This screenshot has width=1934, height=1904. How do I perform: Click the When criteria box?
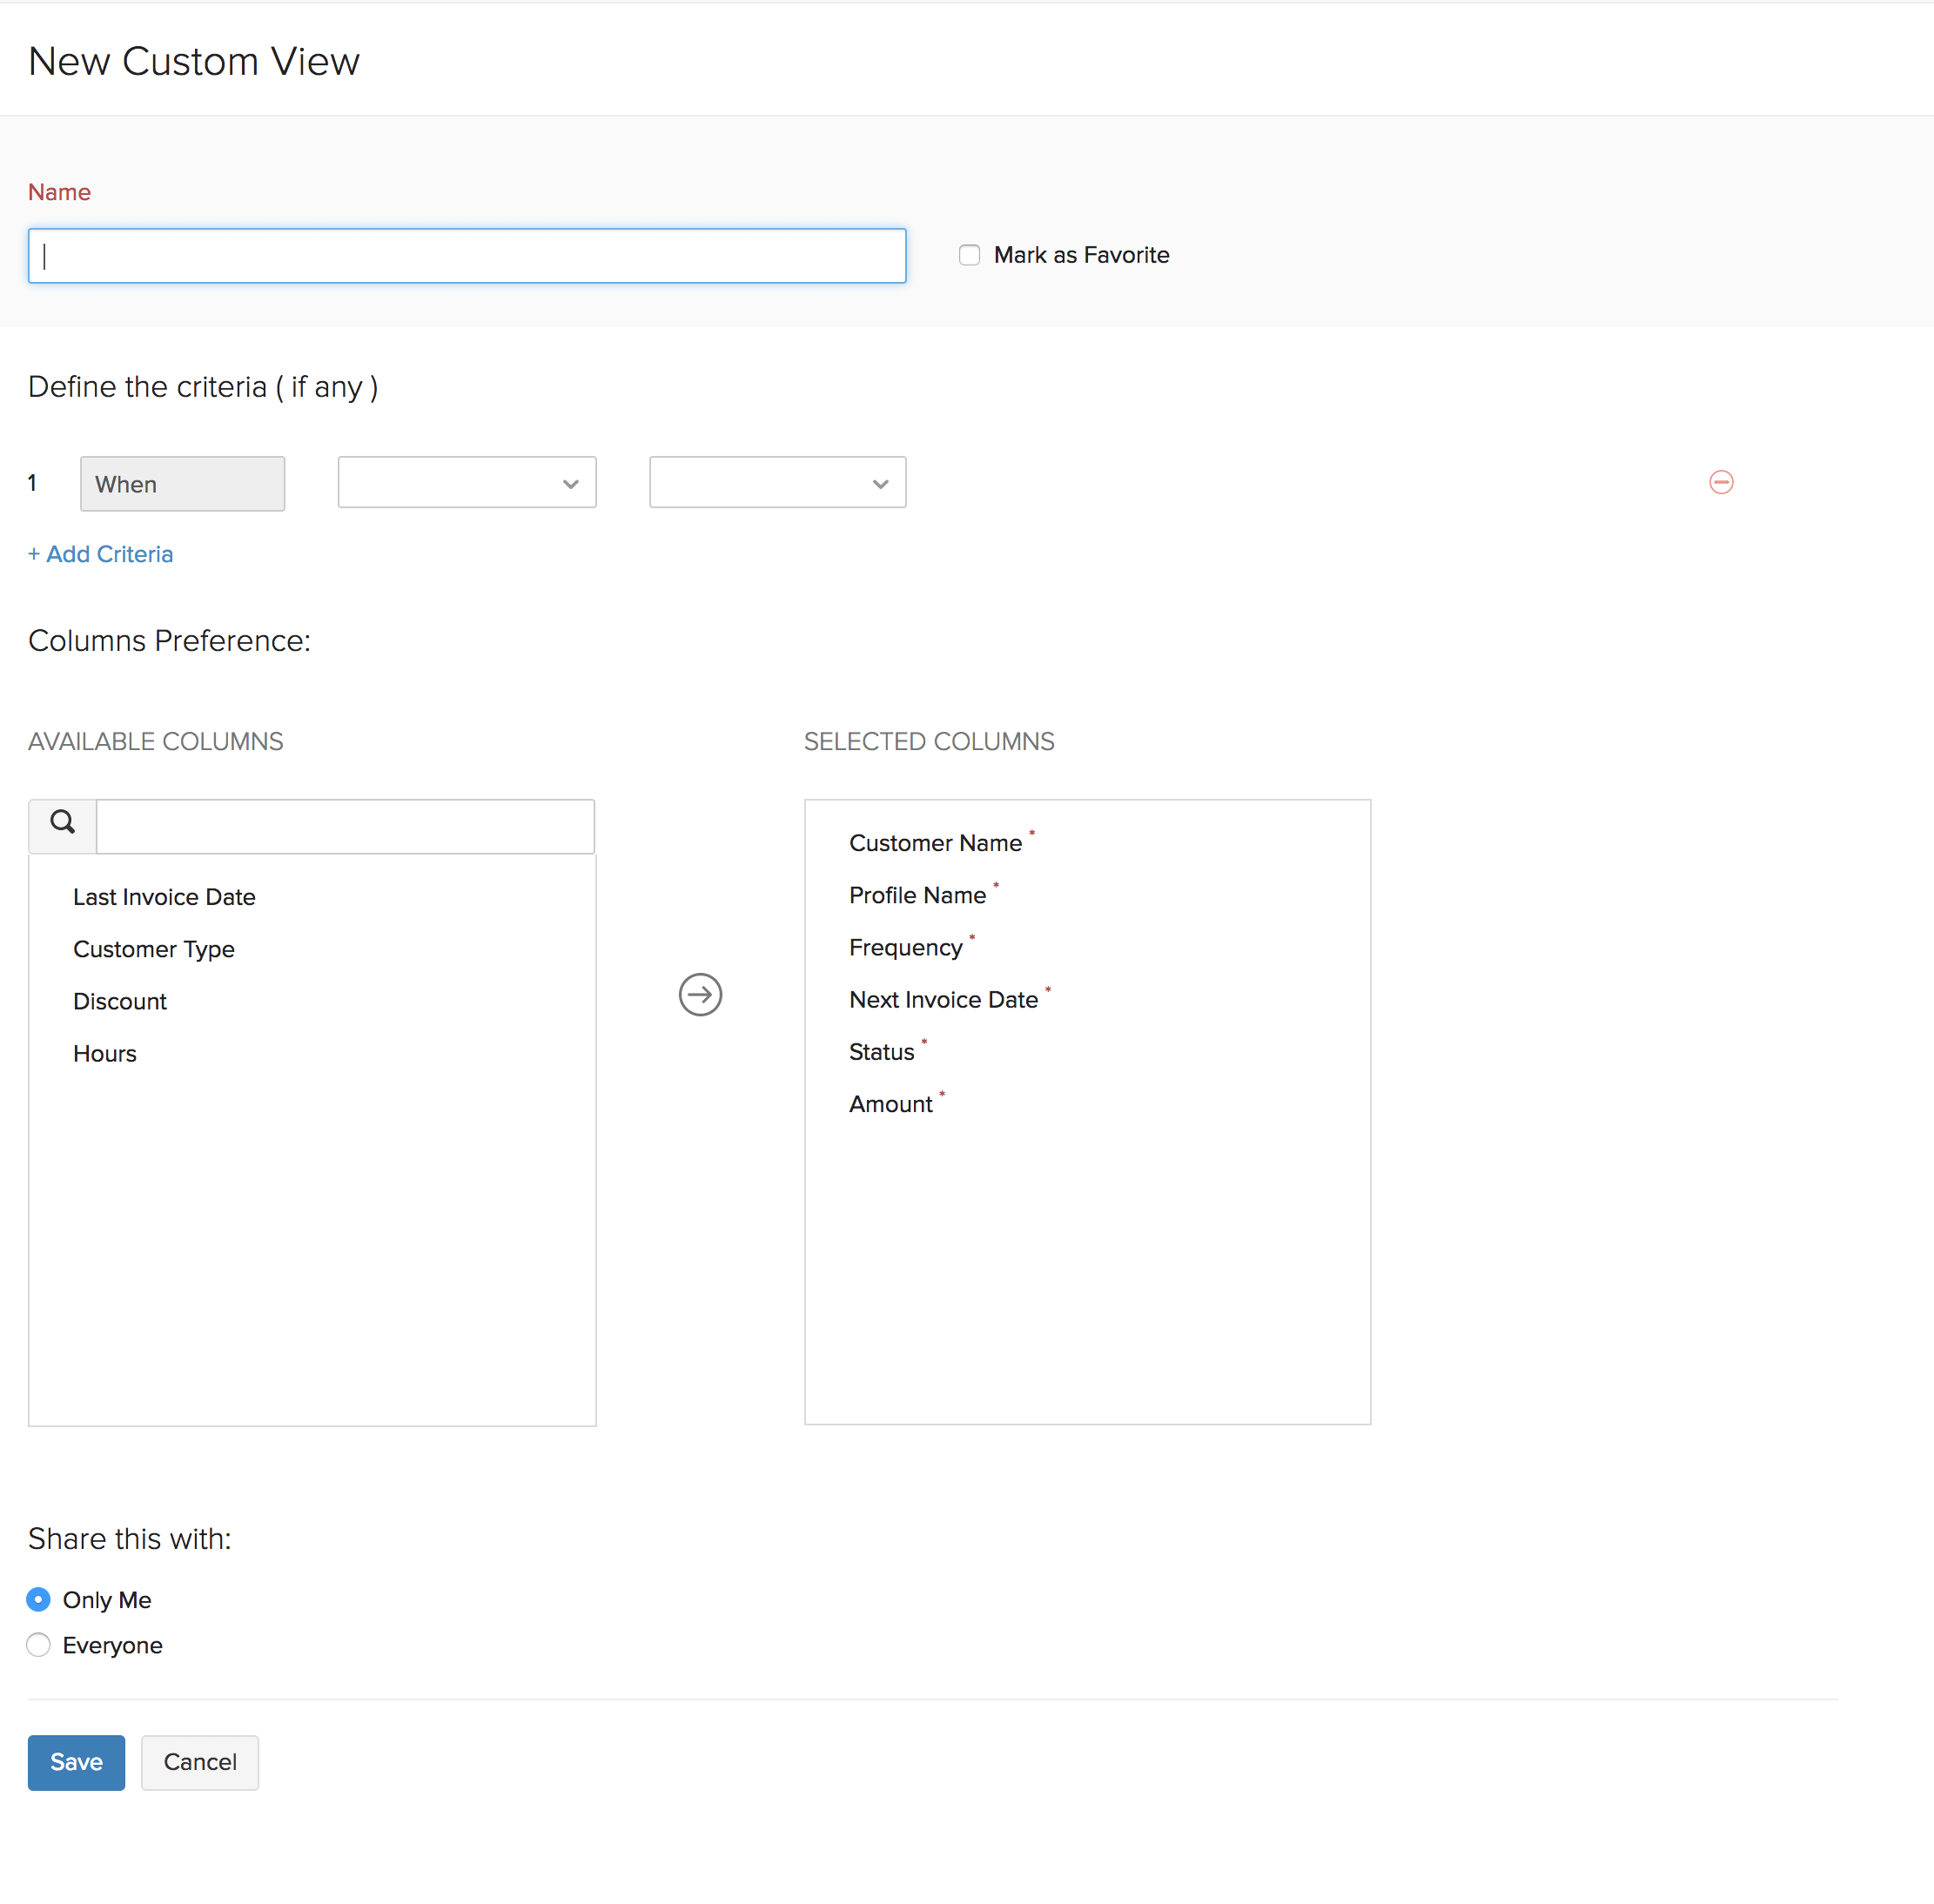point(182,484)
